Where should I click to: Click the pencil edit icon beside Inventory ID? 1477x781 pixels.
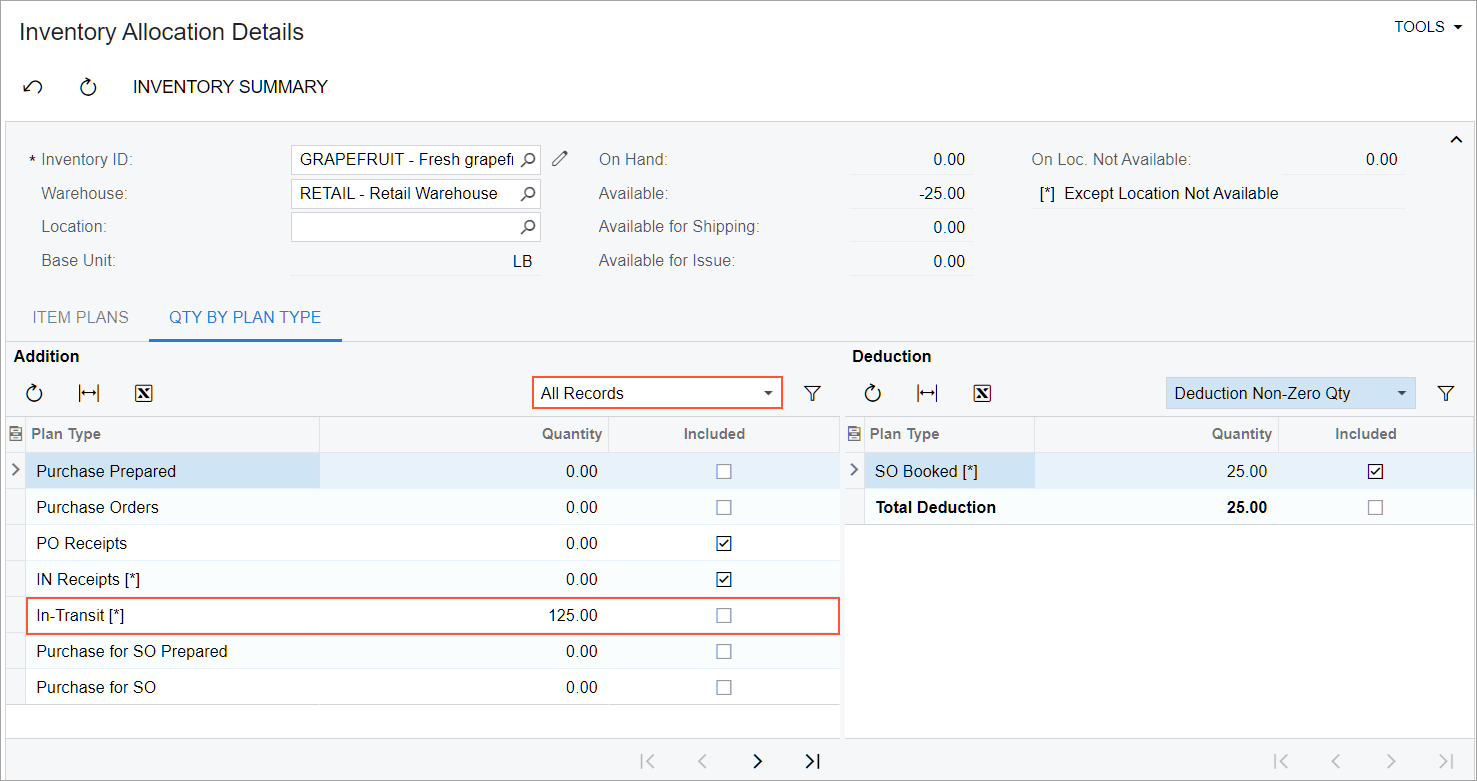(560, 159)
